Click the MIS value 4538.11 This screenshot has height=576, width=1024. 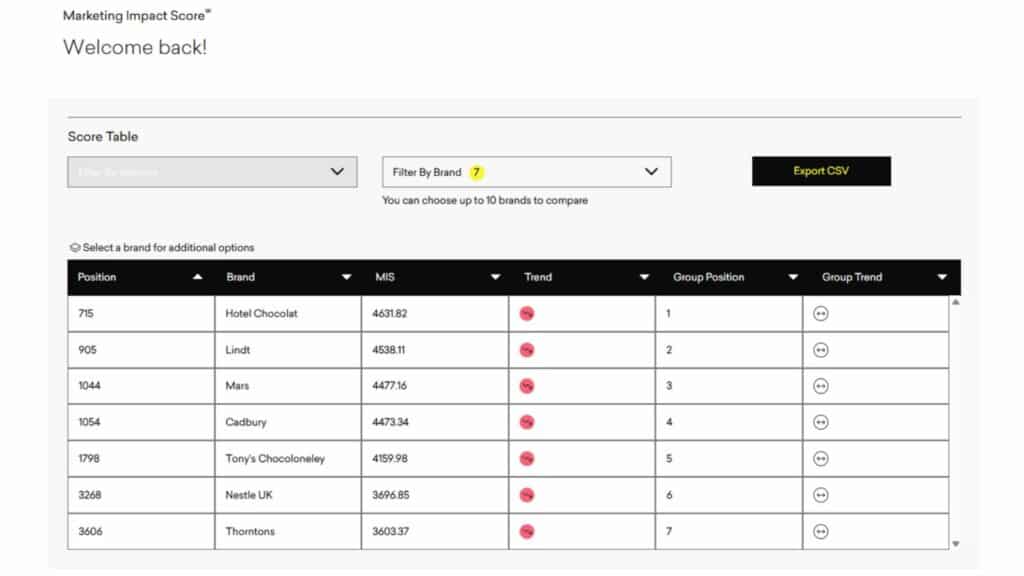(x=389, y=350)
